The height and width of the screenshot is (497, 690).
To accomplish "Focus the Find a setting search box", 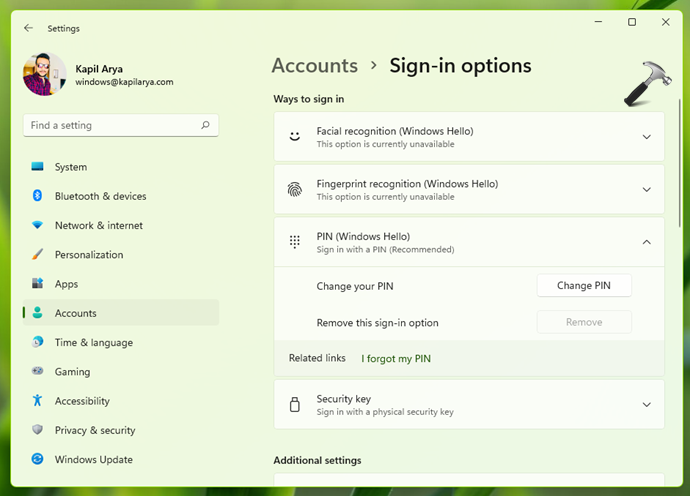I will click(112, 126).
